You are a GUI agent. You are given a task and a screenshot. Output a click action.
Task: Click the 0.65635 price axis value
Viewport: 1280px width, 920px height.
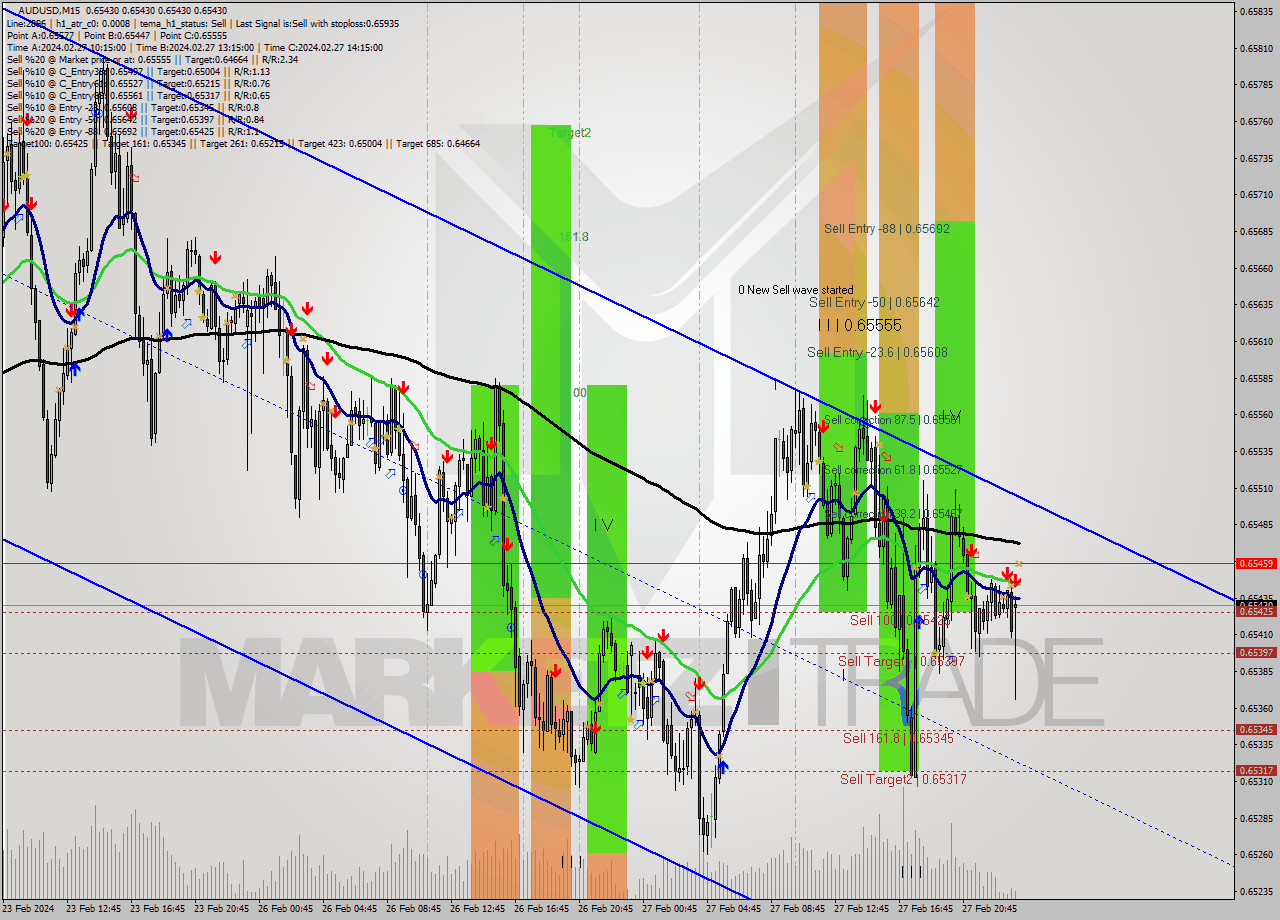tap(1257, 305)
